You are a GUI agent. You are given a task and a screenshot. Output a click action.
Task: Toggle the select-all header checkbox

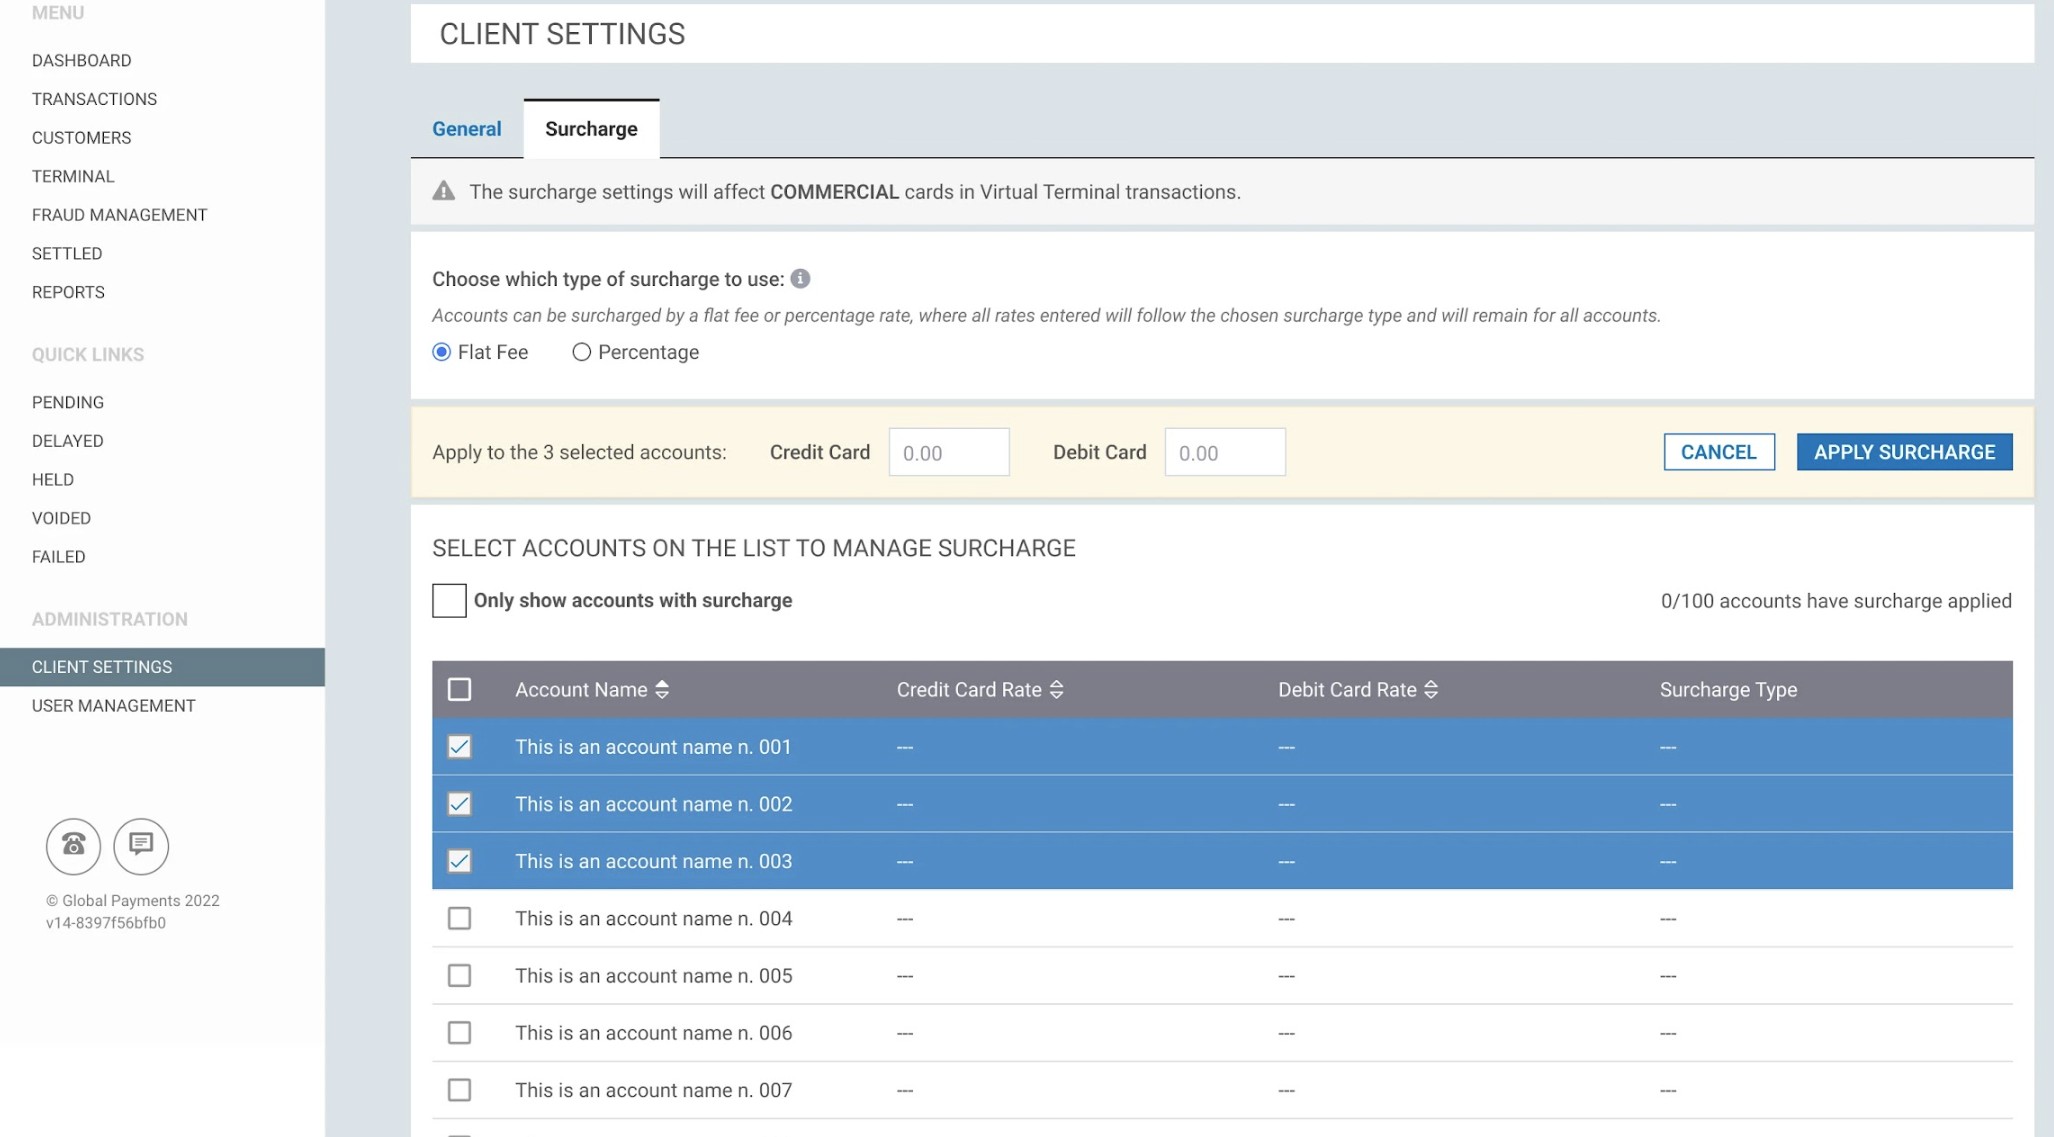(x=459, y=690)
